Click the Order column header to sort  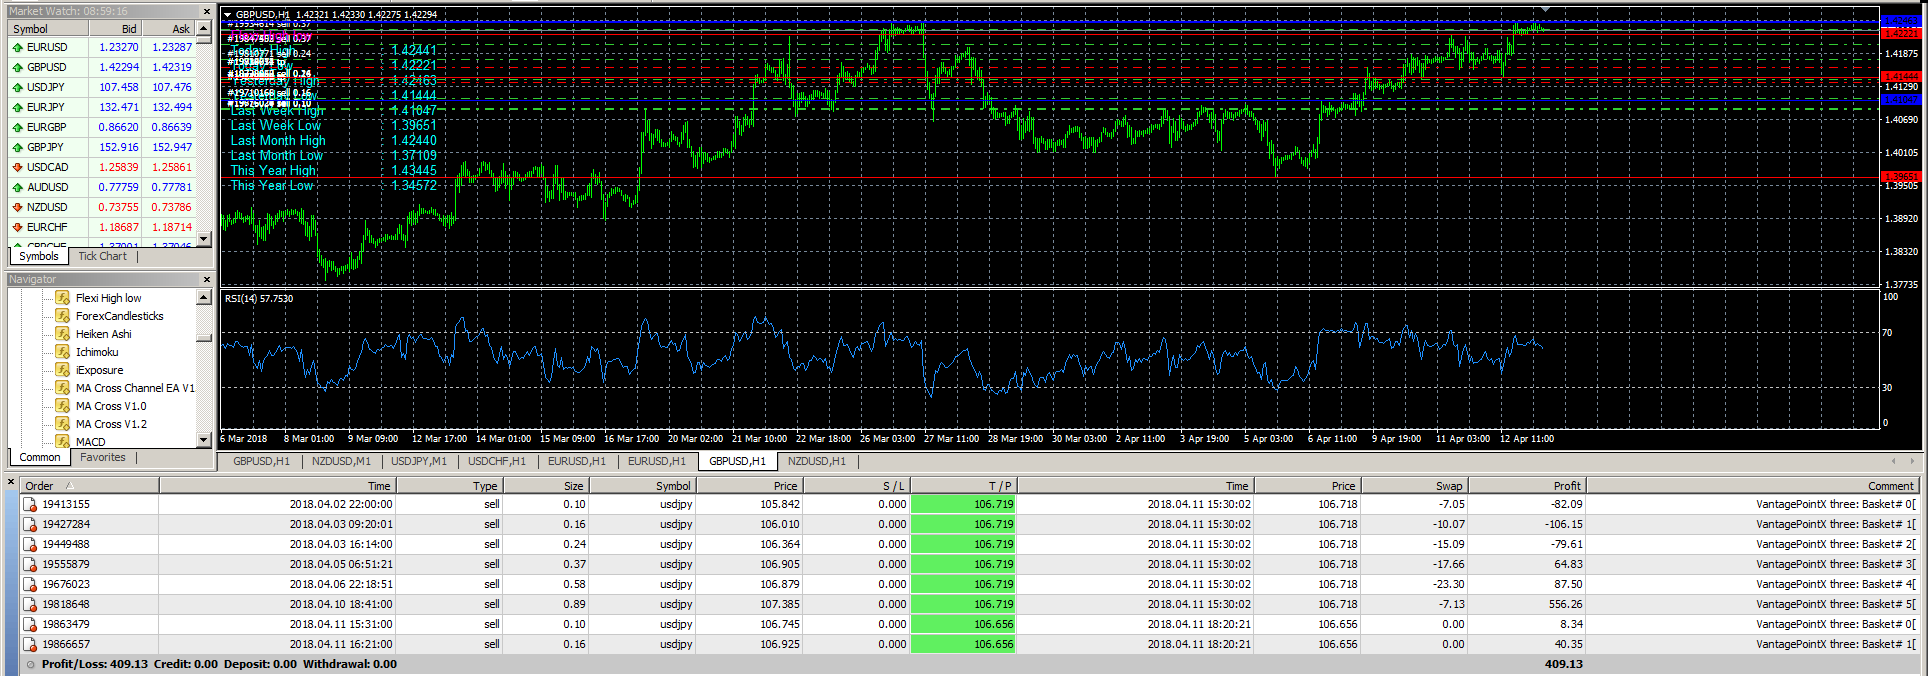coord(40,486)
